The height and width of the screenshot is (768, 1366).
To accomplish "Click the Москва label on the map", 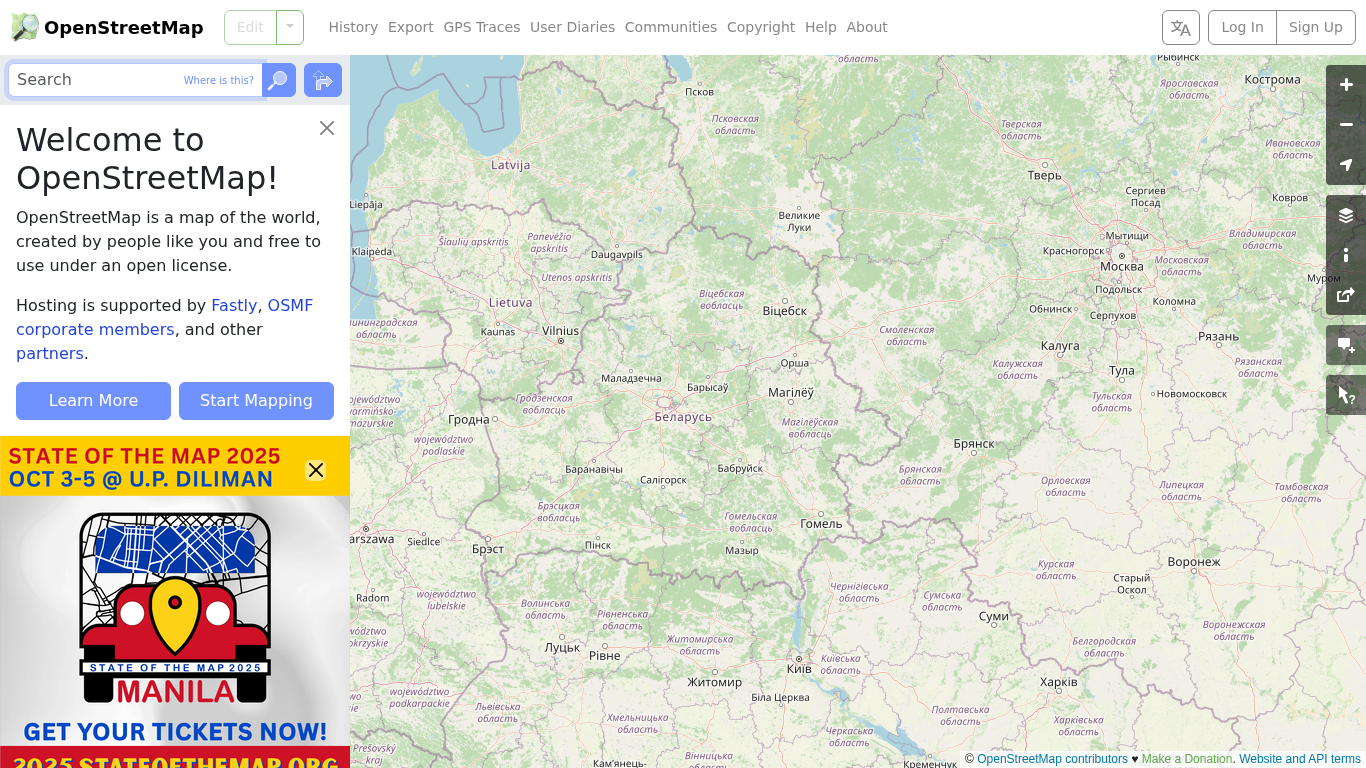I will click(x=1121, y=267).
